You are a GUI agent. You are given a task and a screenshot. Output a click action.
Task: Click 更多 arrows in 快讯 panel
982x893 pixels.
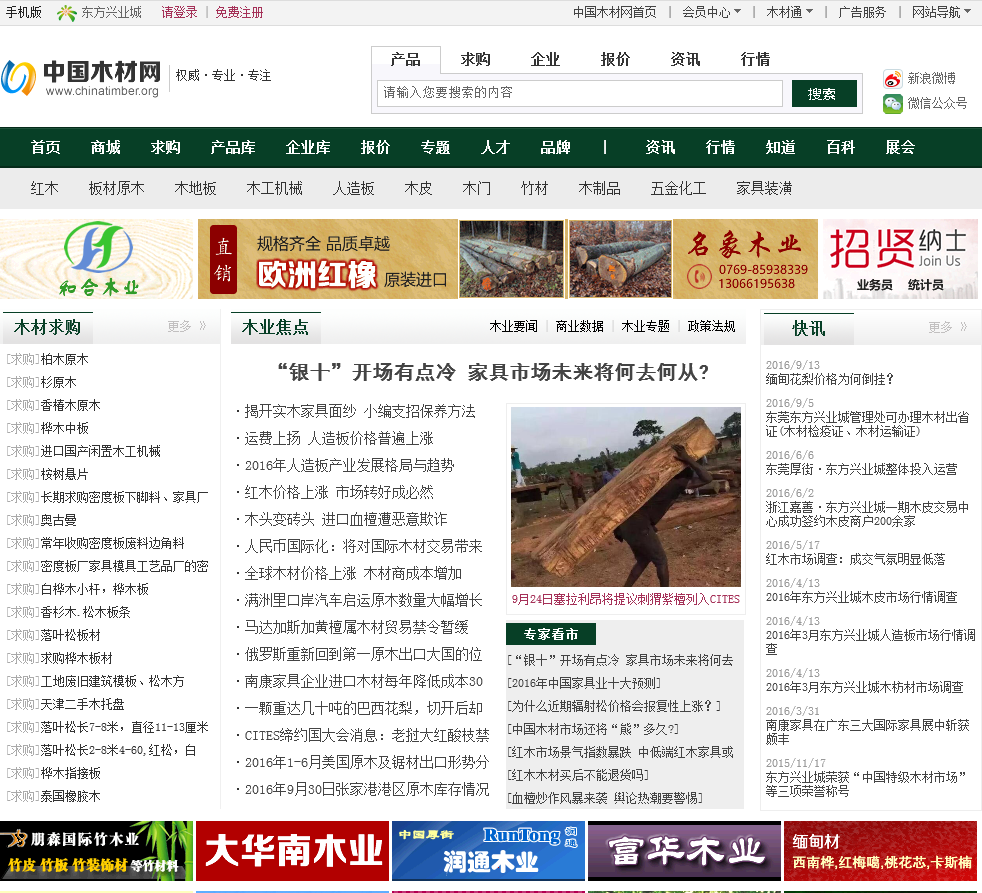[x=948, y=327]
